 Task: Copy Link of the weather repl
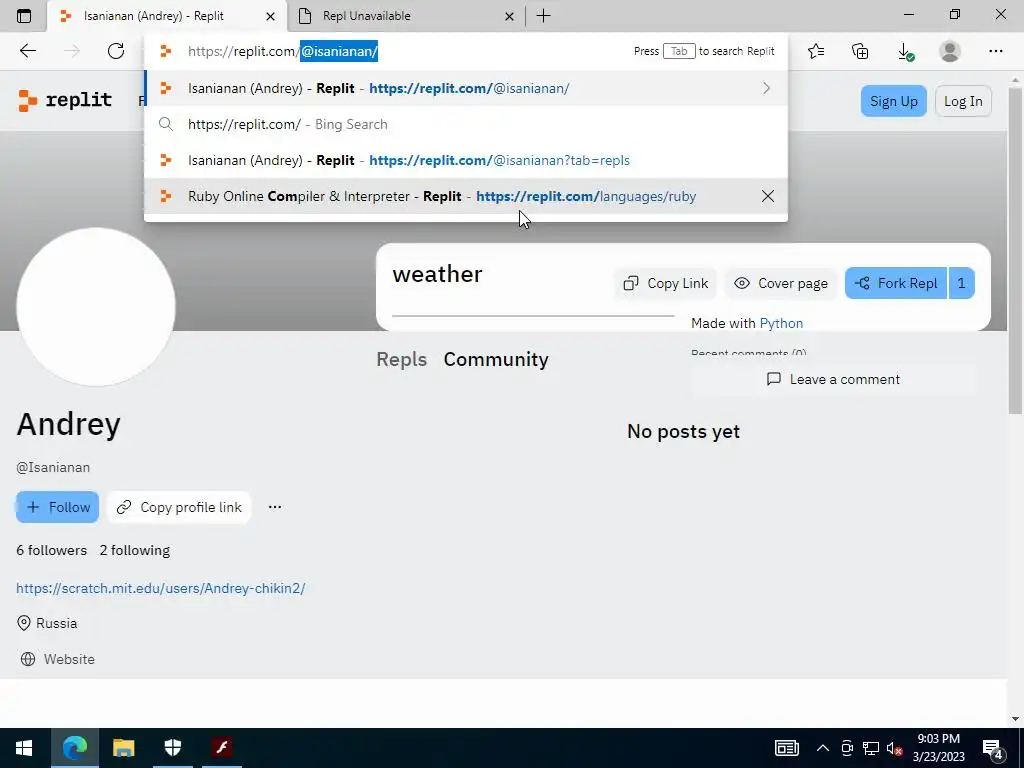[x=665, y=283]
